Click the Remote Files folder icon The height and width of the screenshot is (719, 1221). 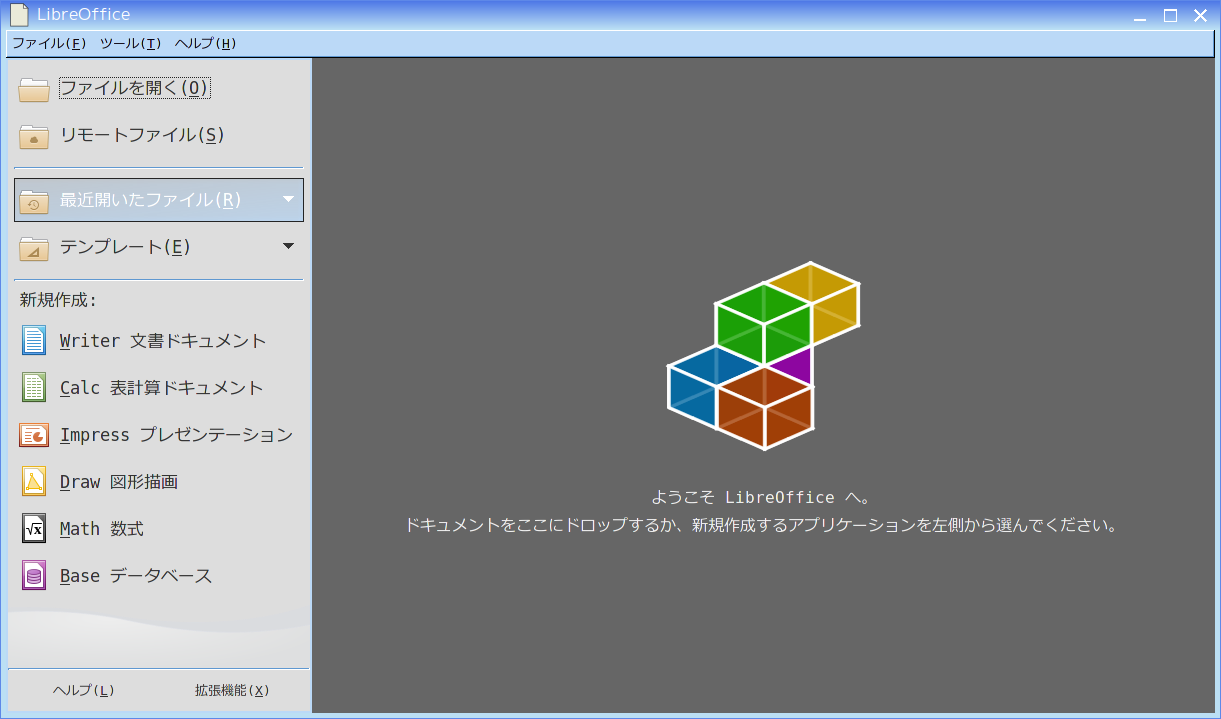click(x=34, y=136)
